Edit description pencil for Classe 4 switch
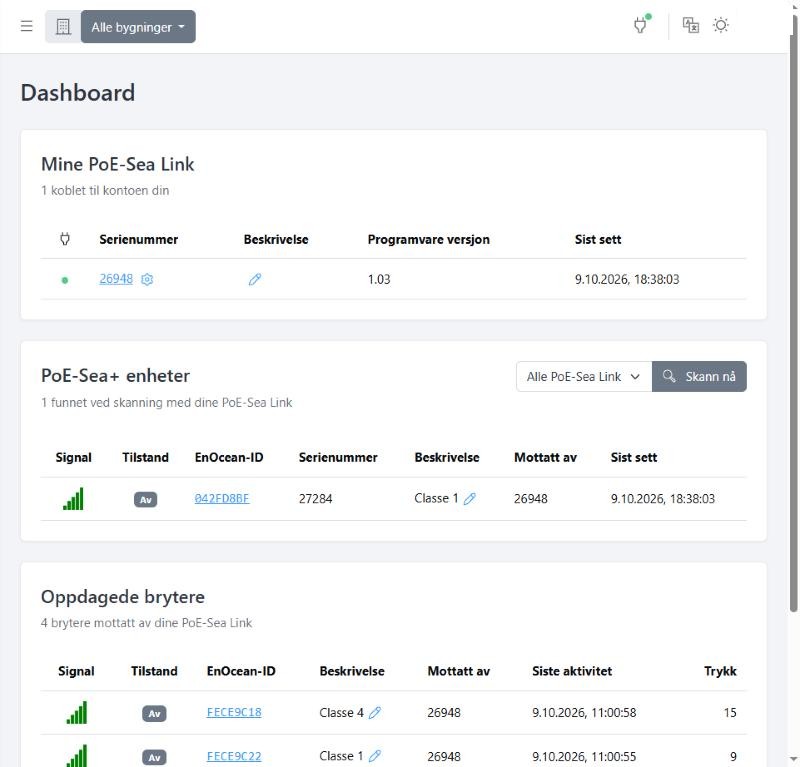The width and height of the screenshot is (800, 767). click(375, 712)
